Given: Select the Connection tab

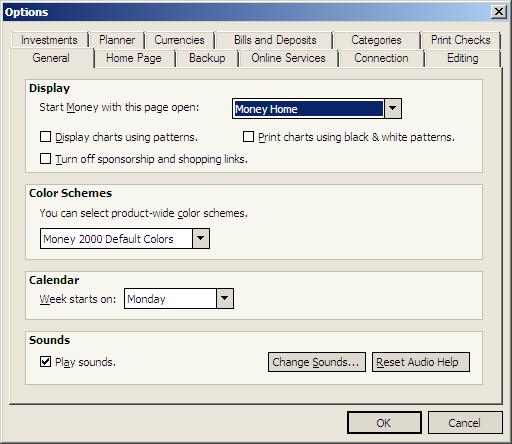Looking at the screenshot, I should 381,58.
